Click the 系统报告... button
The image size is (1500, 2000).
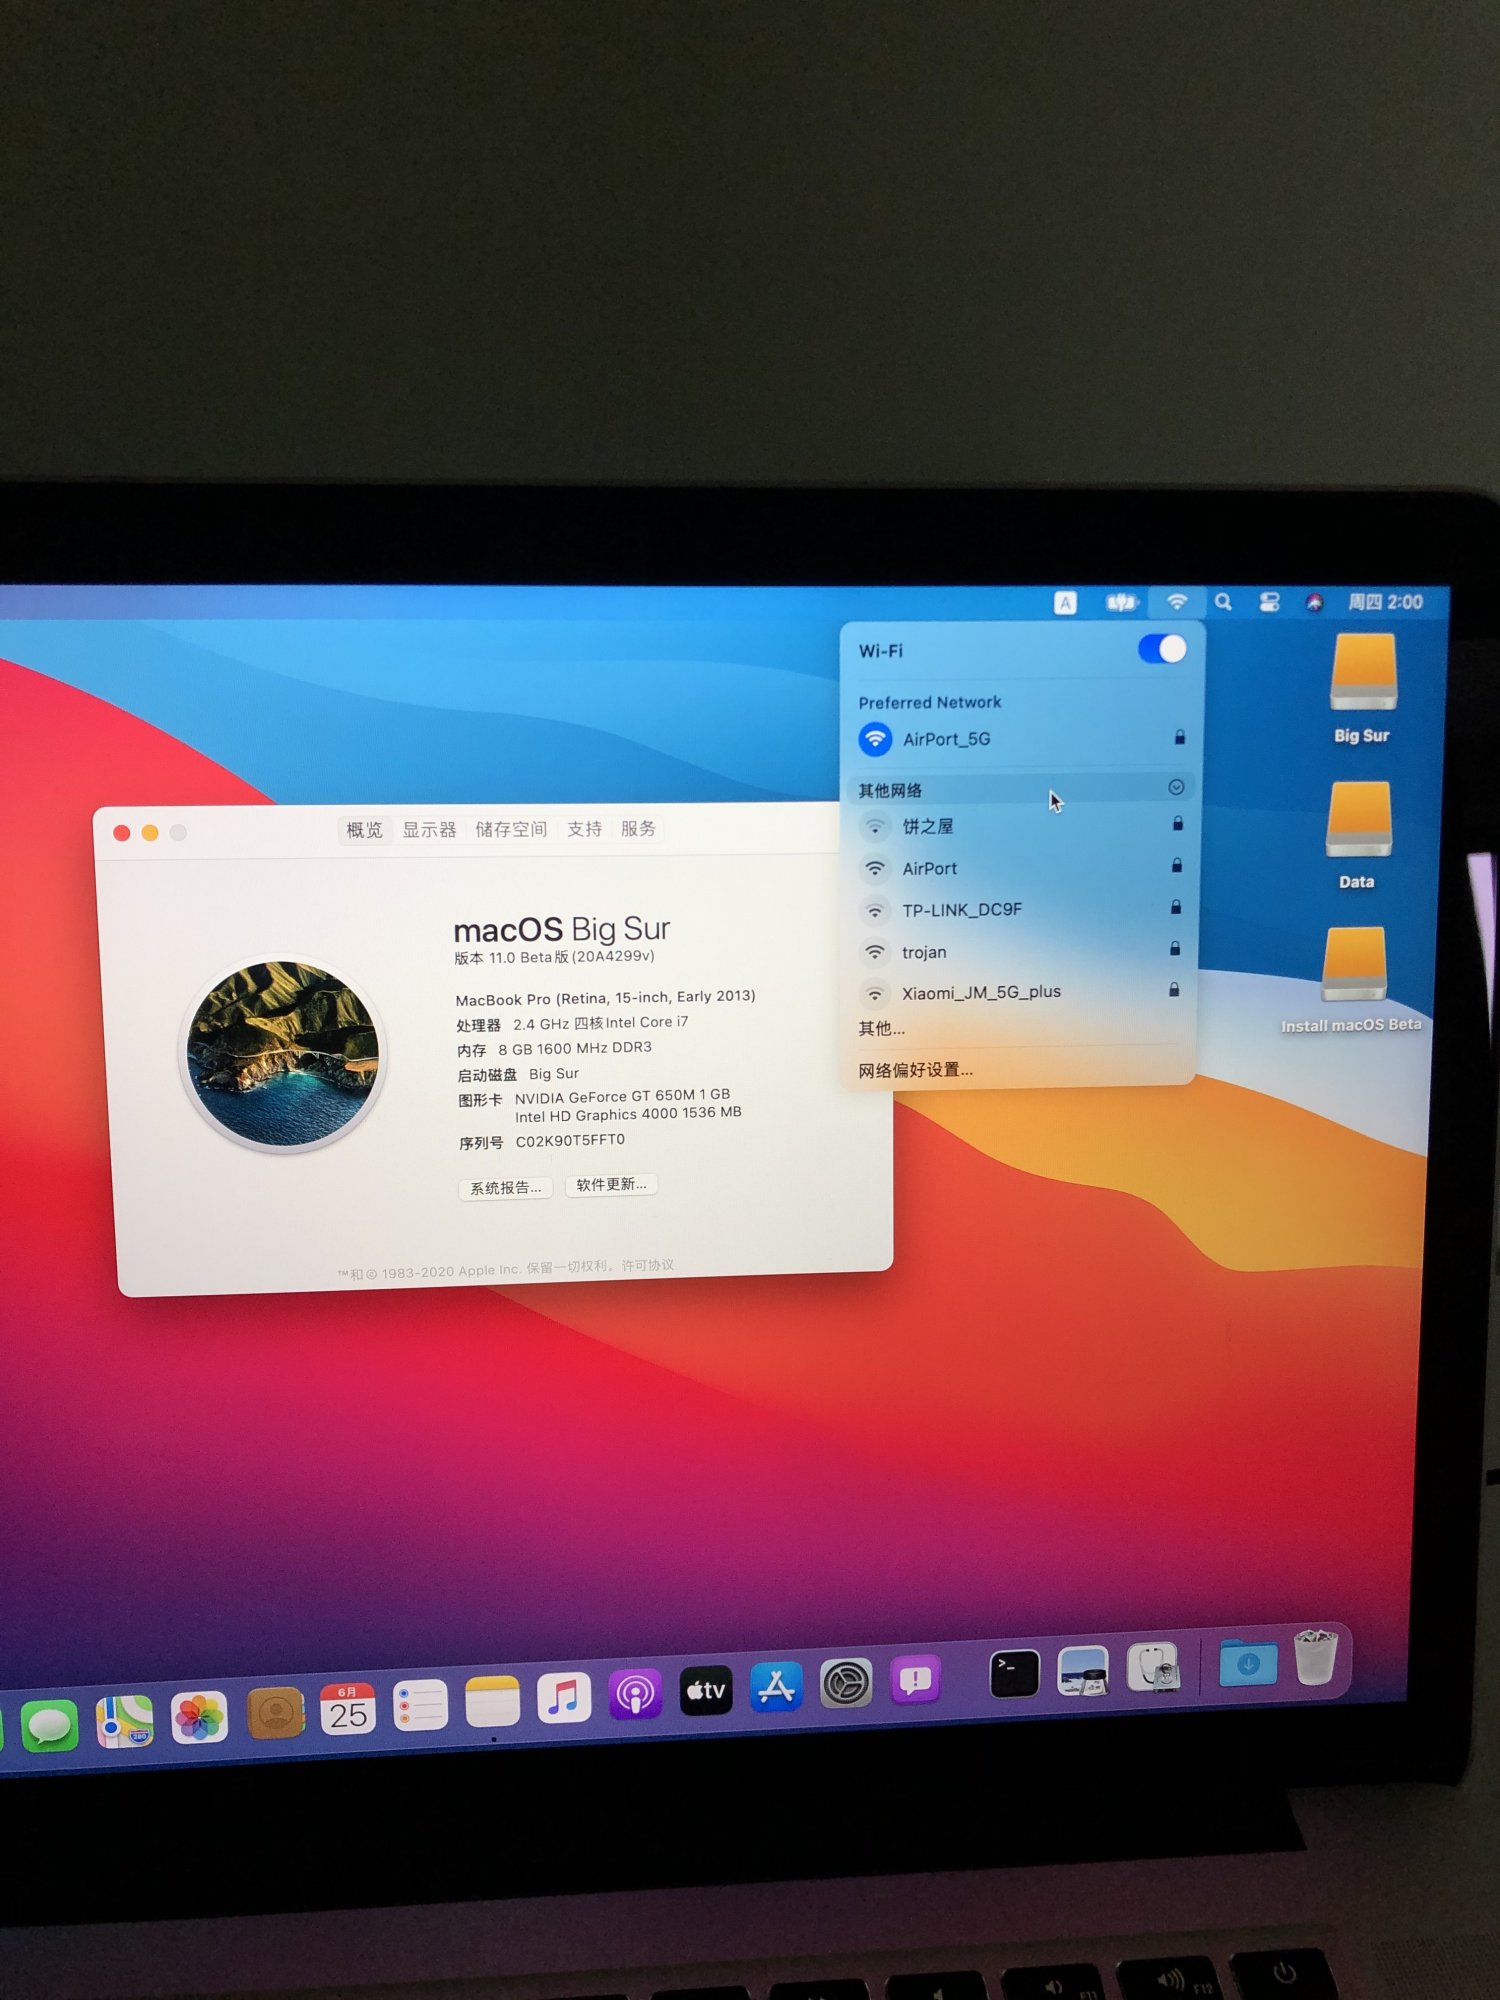[506, 1187]
